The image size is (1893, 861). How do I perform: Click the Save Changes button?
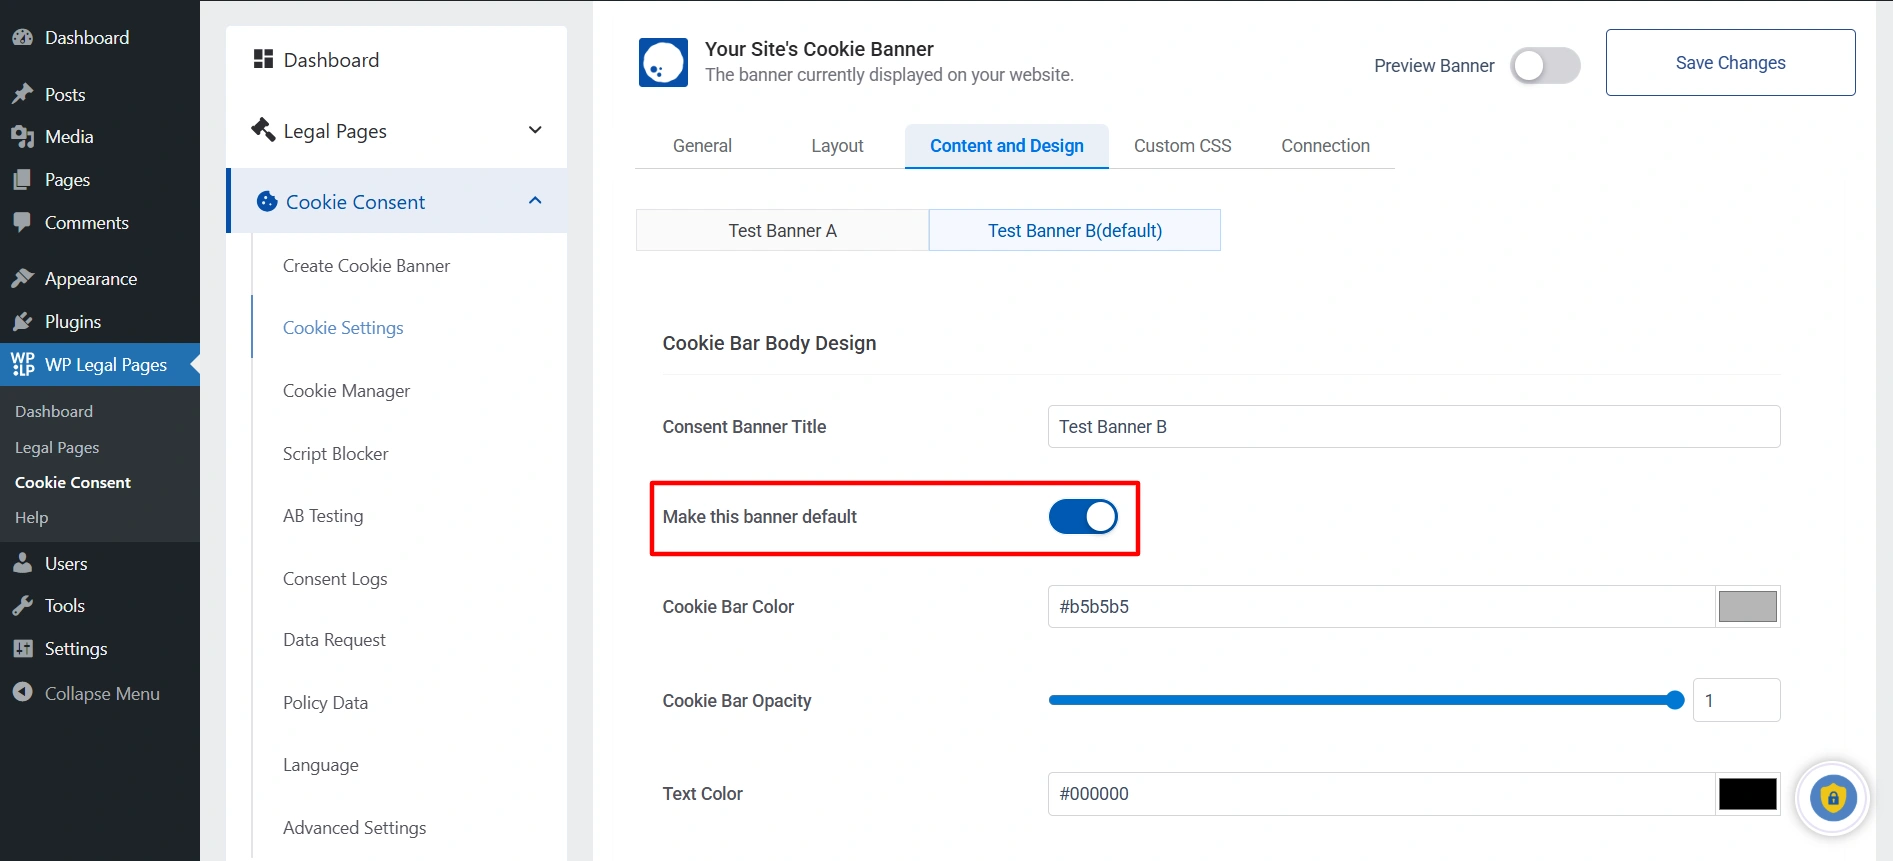pyautogui.click(x=1730, y=63)
